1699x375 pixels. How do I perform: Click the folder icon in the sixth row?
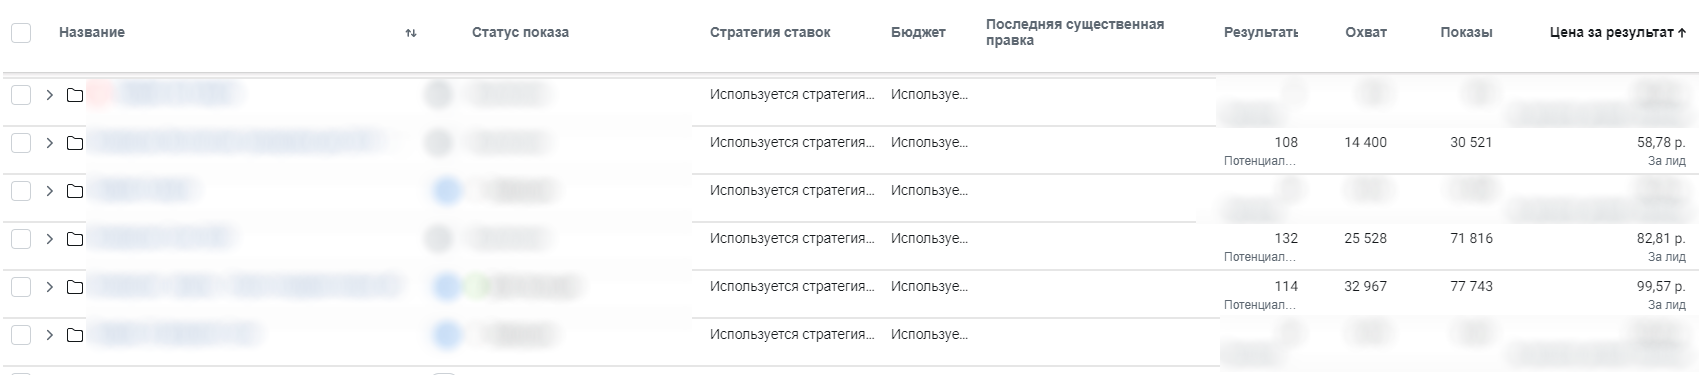[75, 335]
